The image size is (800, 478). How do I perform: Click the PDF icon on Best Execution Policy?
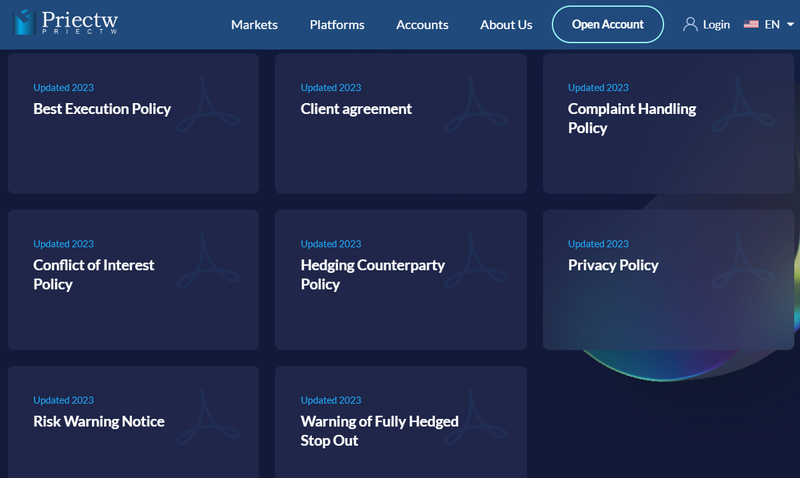[208, 105]
